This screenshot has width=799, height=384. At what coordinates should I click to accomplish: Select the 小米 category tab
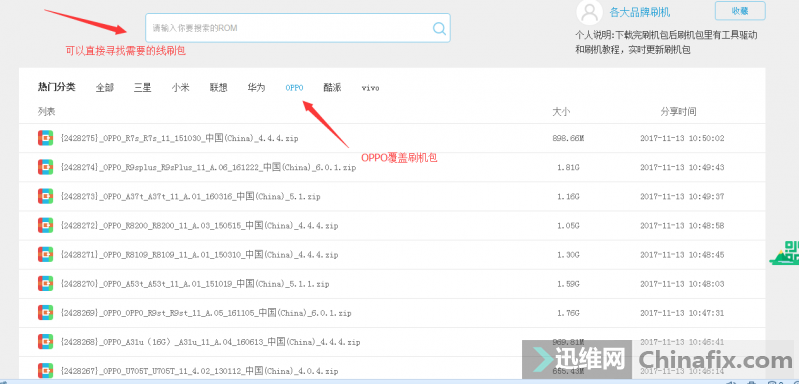pos(180,88)
